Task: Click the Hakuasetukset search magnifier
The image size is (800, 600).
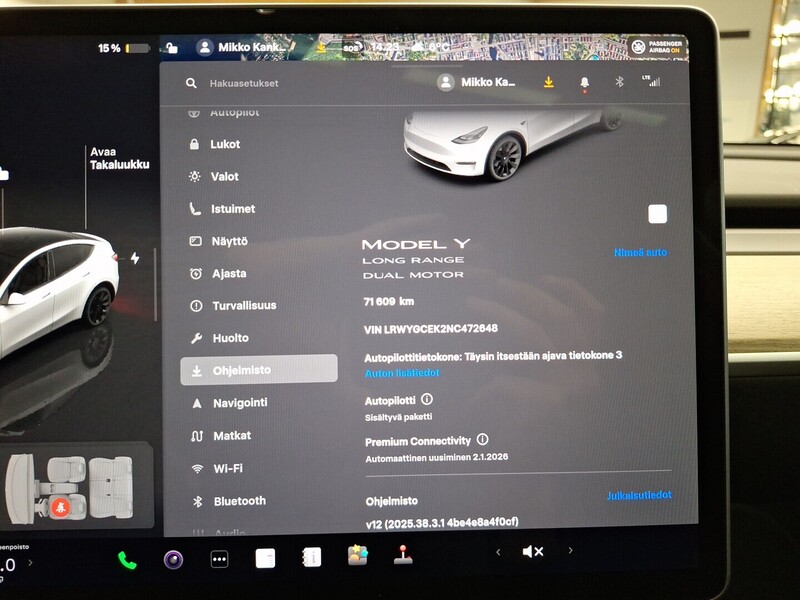Action: 190,83
